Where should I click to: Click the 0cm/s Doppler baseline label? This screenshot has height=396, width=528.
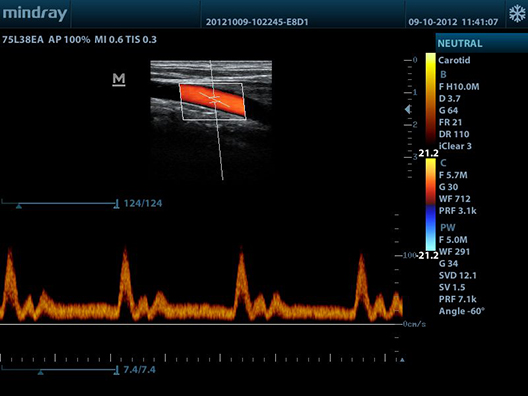click(414, 324)
